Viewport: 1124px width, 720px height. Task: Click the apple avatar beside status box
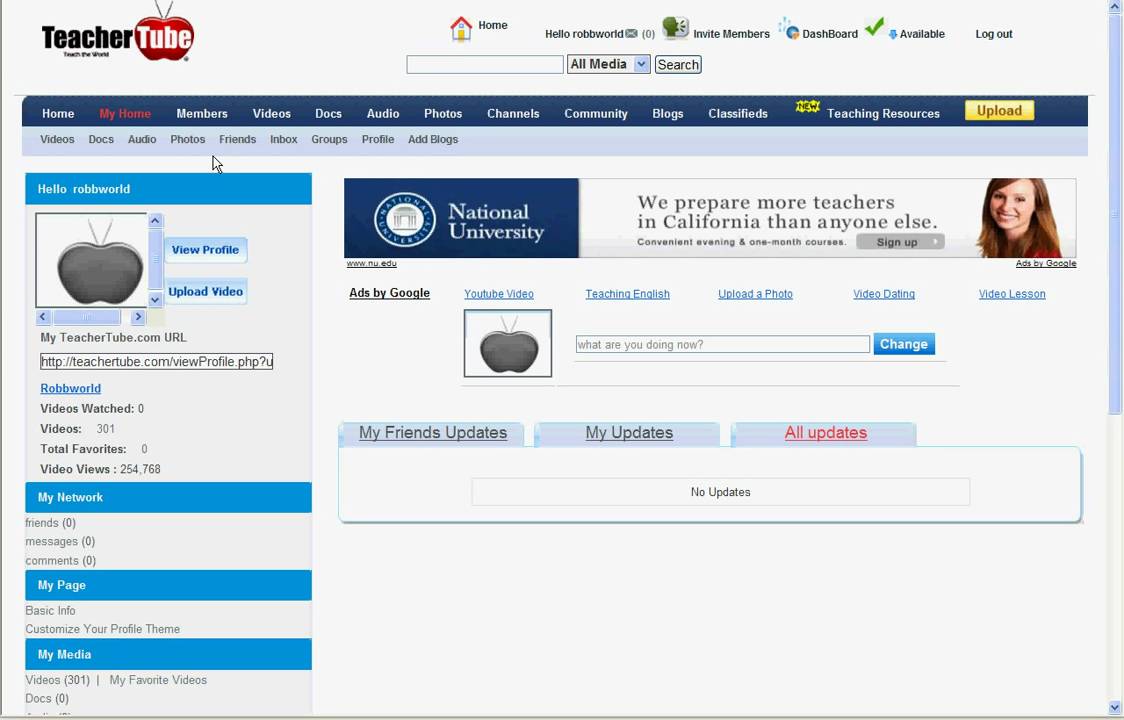[508, 344]
